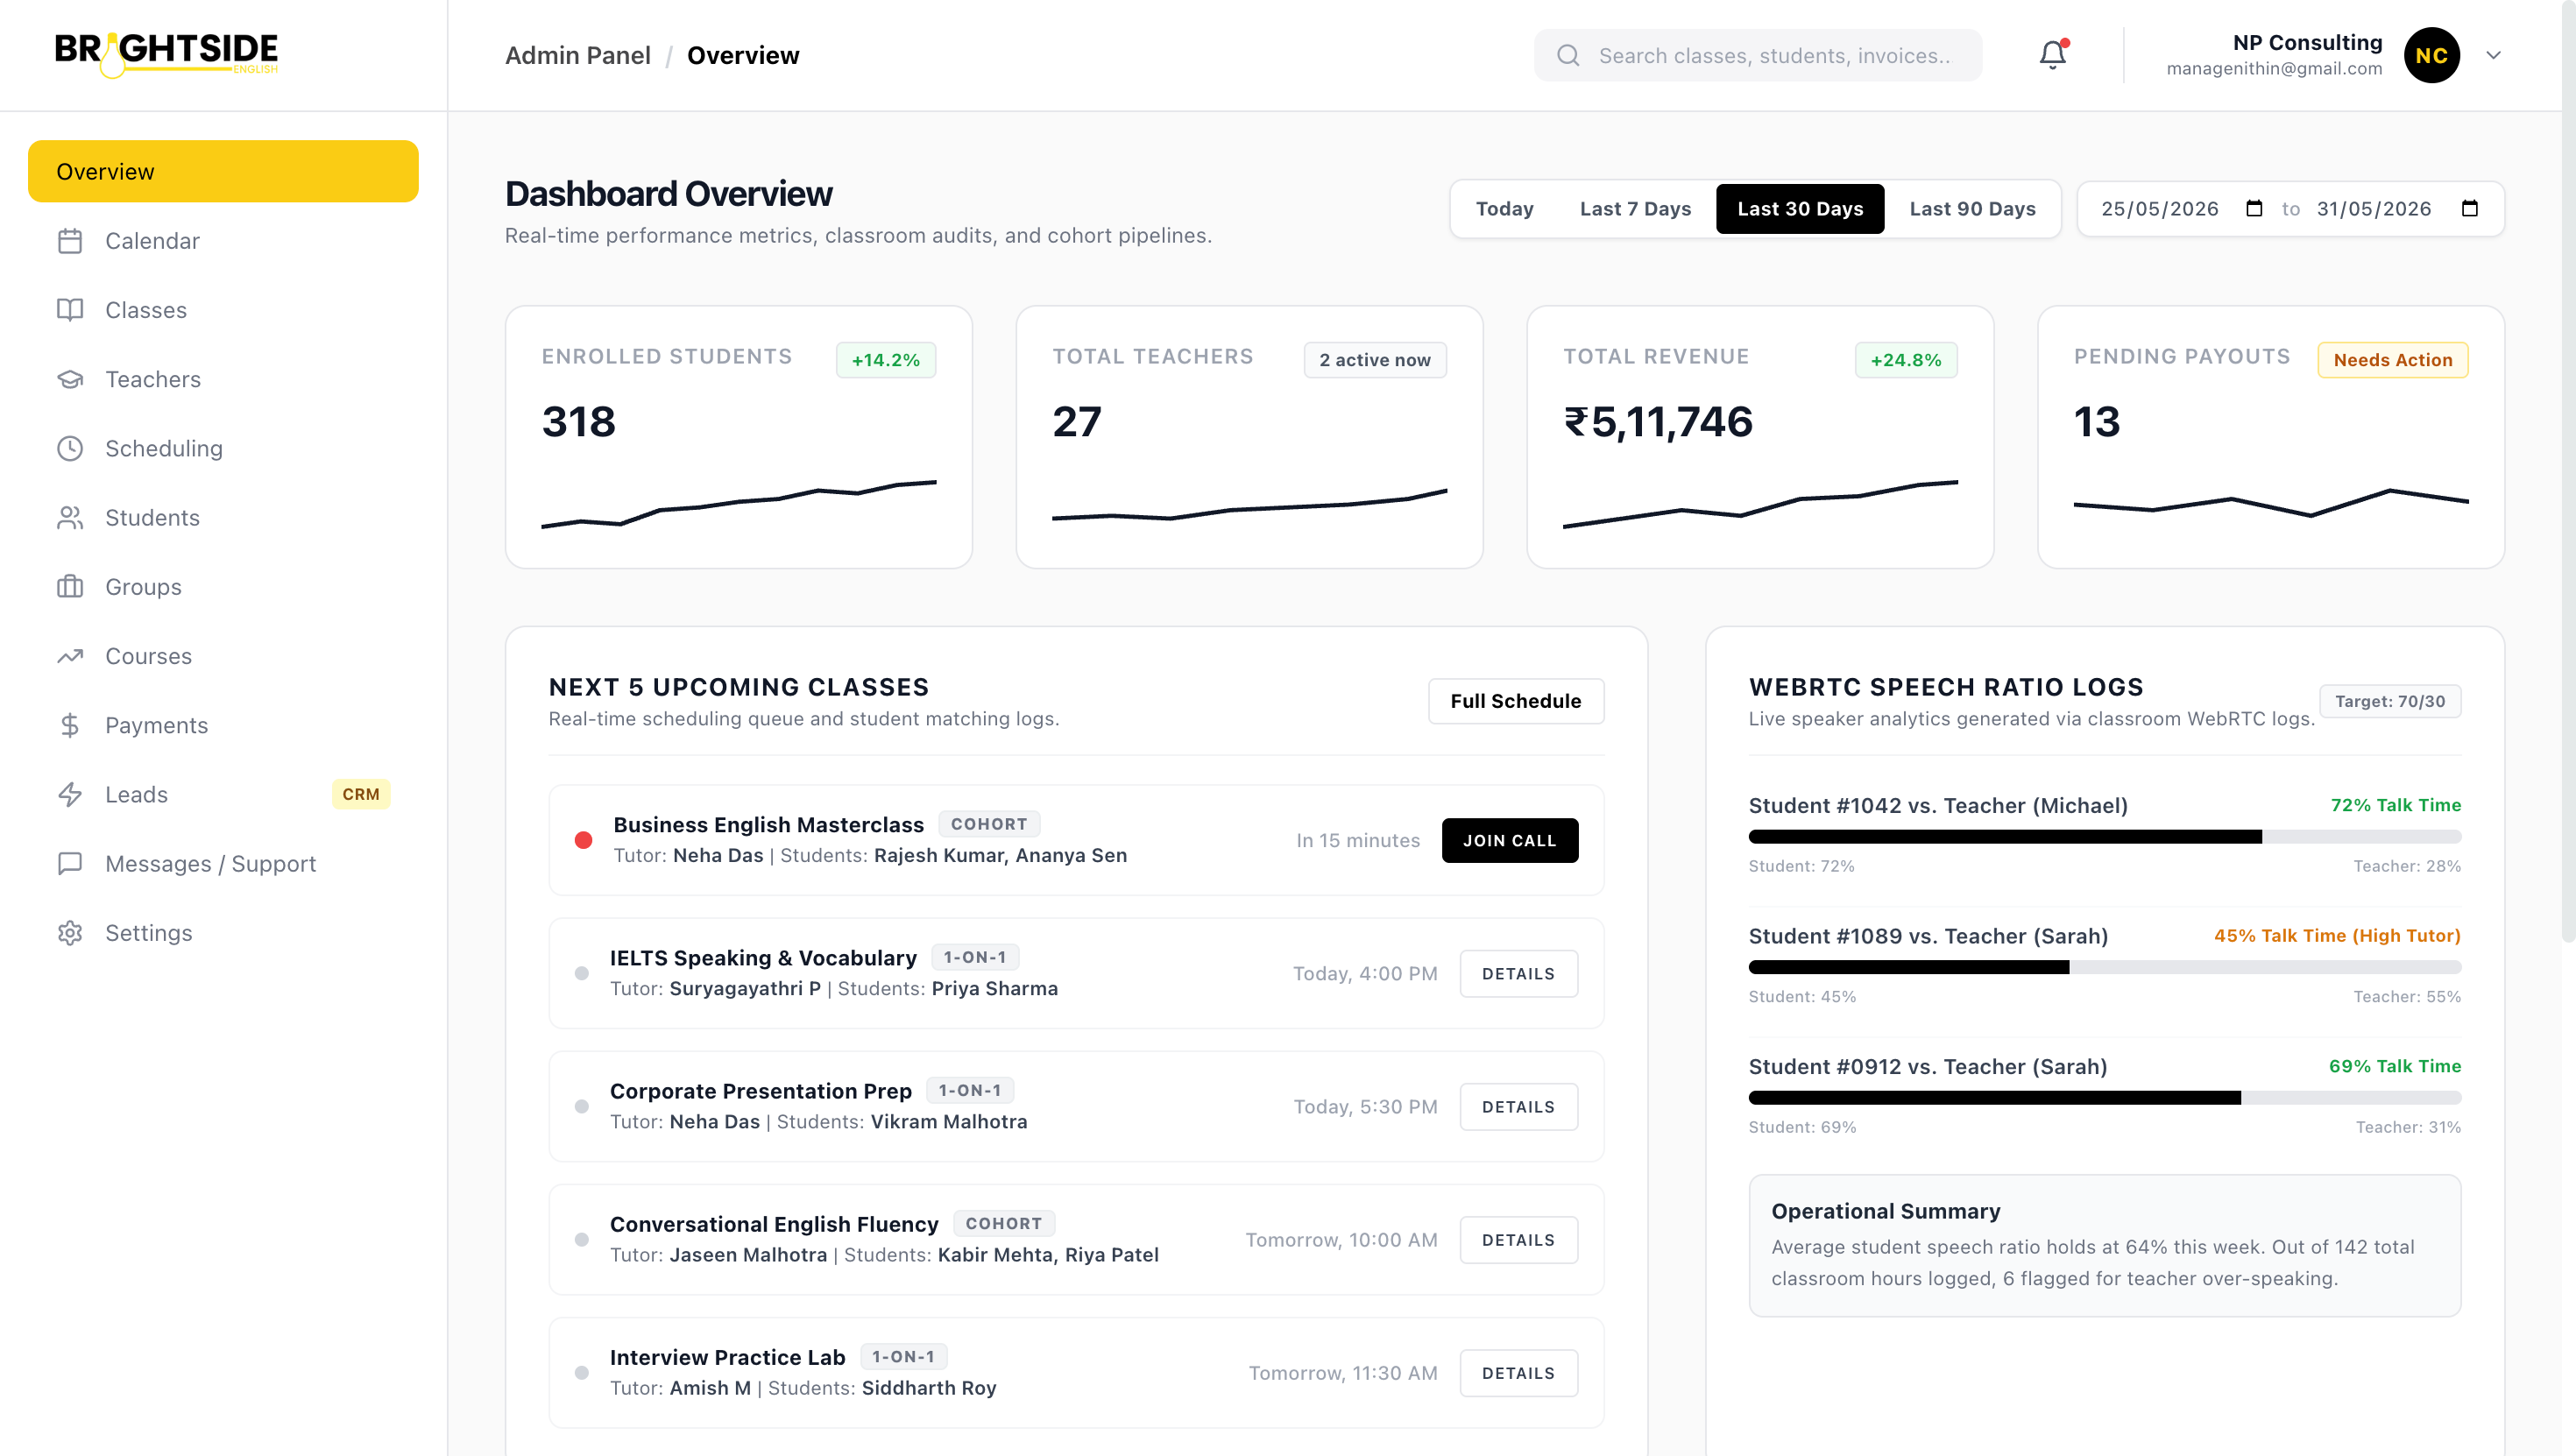Click the Brightside English logo
This screenshot has width=2576, height=1456.
click(166, 54)
